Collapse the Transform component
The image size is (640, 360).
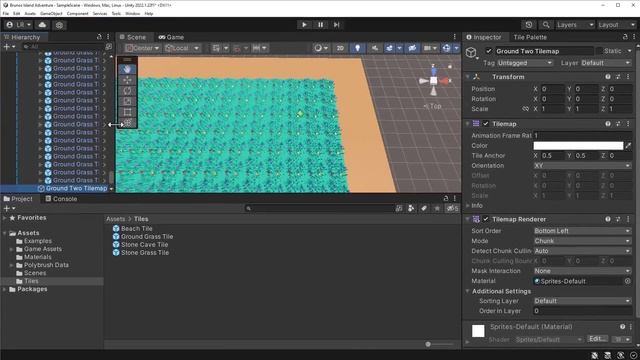coord(468,77)
